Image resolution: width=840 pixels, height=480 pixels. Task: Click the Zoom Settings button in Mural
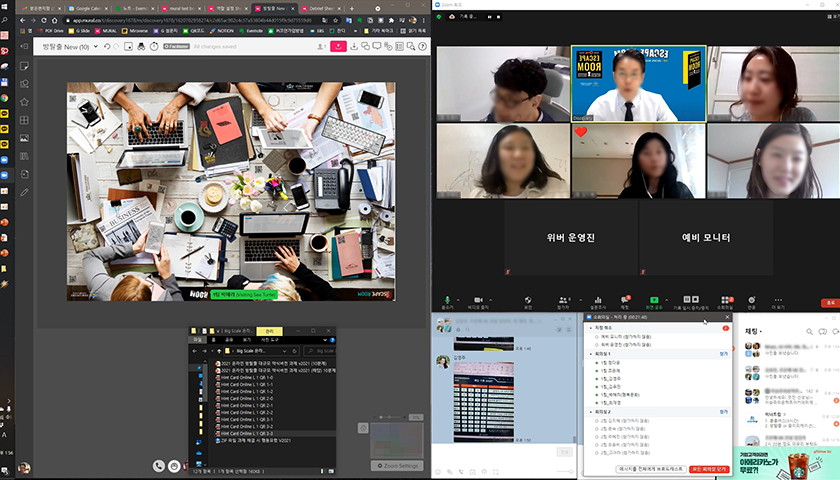[x=397, y=466]
